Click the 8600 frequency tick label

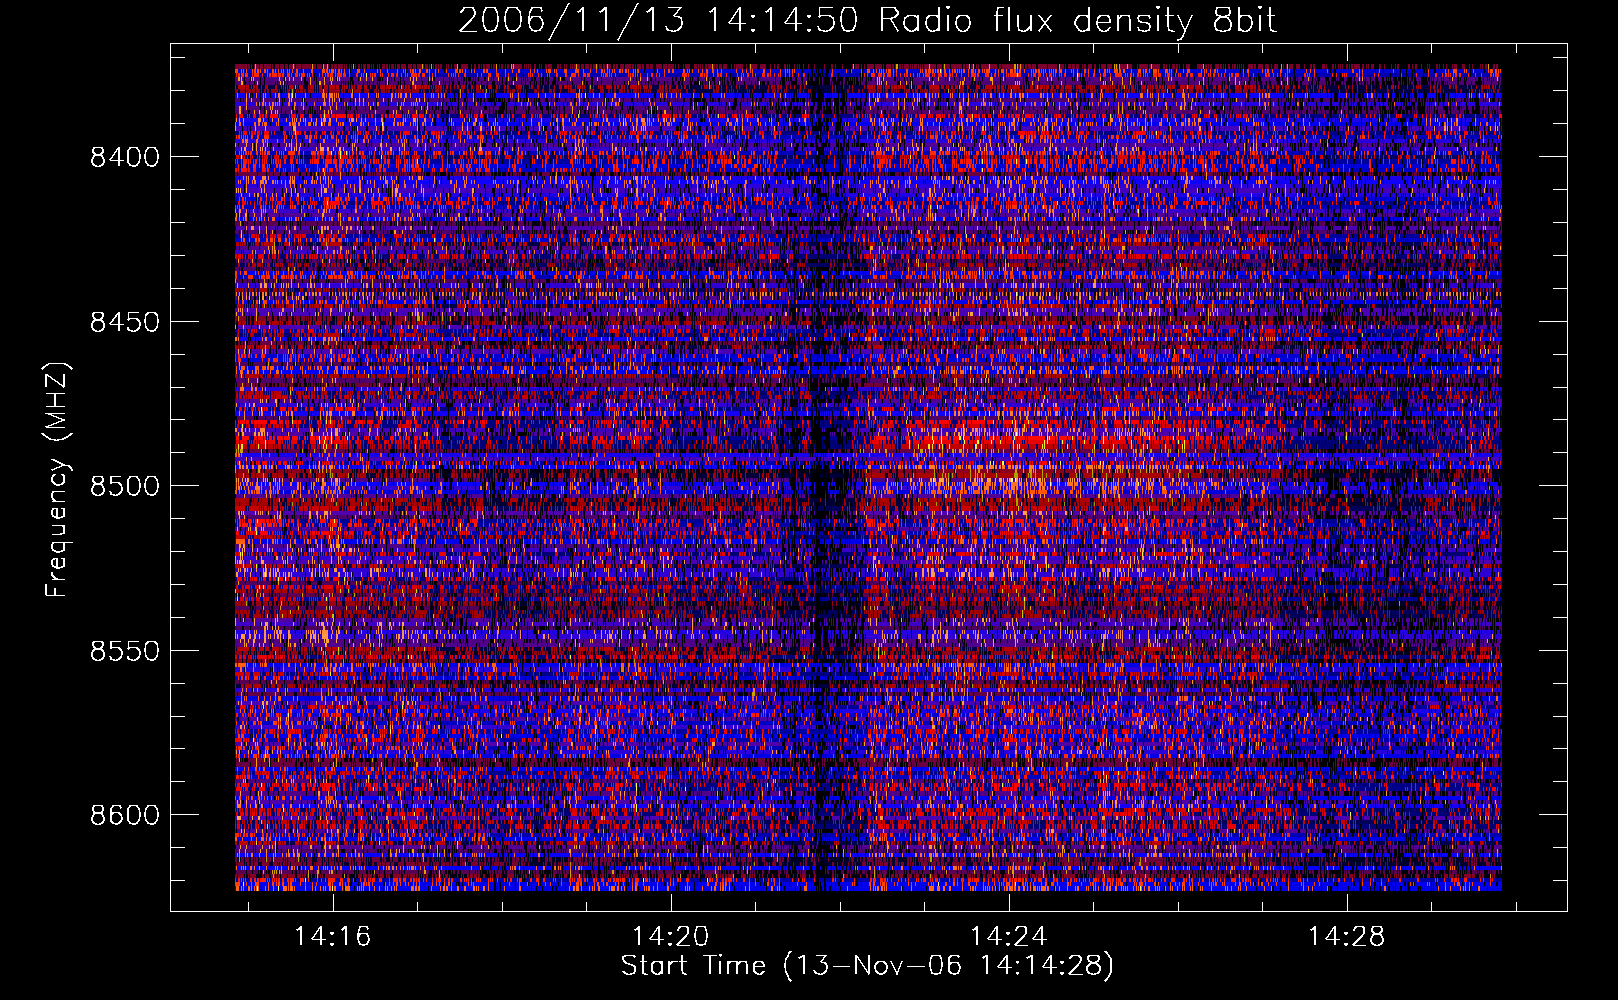point(125,815)
